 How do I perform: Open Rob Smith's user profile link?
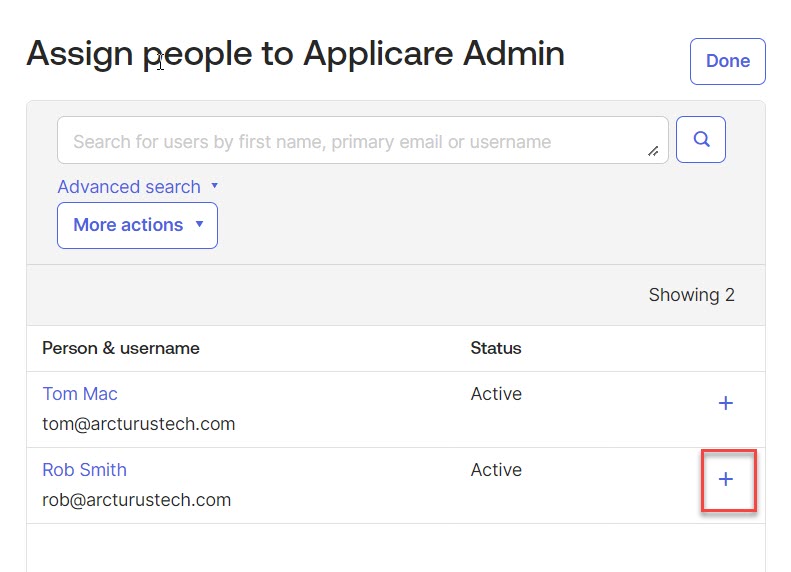(x=84, y=470)
